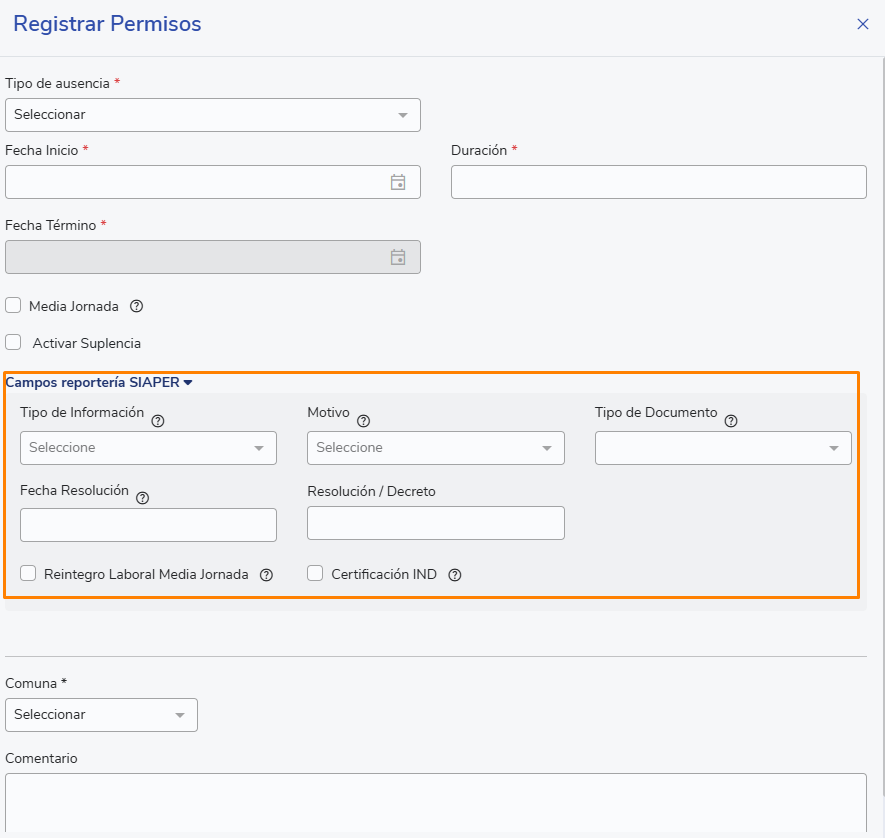Expand the Comuna dropdown
The width and height of the screenshot is (885, 838).
(x=101, y=715)
